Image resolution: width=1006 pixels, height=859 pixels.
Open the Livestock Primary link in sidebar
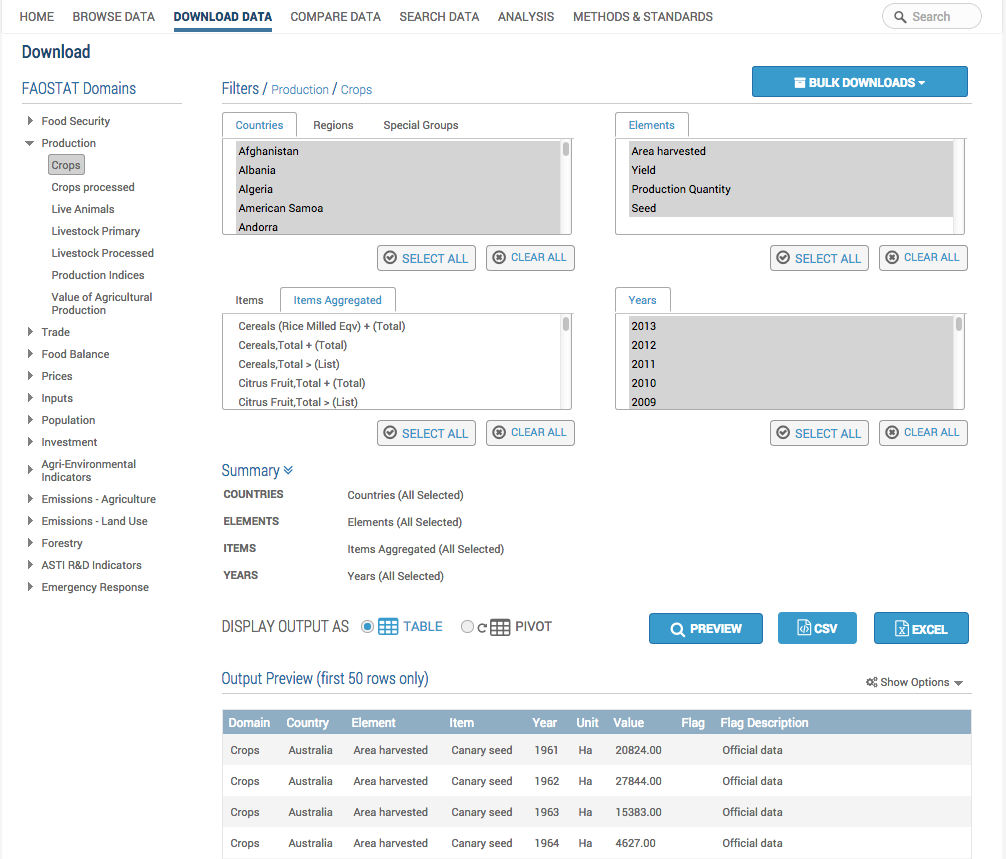pyautogui.click(x=96, y=231)
